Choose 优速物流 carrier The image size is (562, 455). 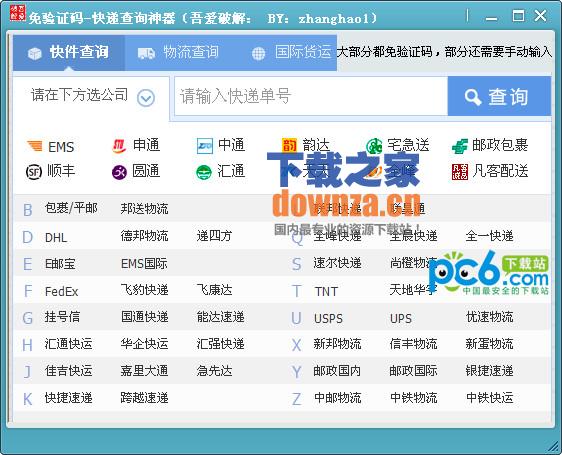(489, 317)
